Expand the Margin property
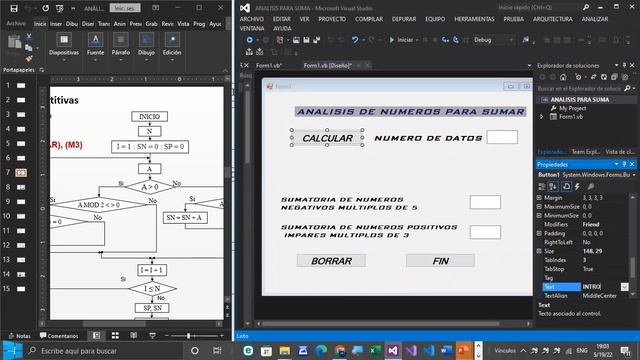 (539, 198)
